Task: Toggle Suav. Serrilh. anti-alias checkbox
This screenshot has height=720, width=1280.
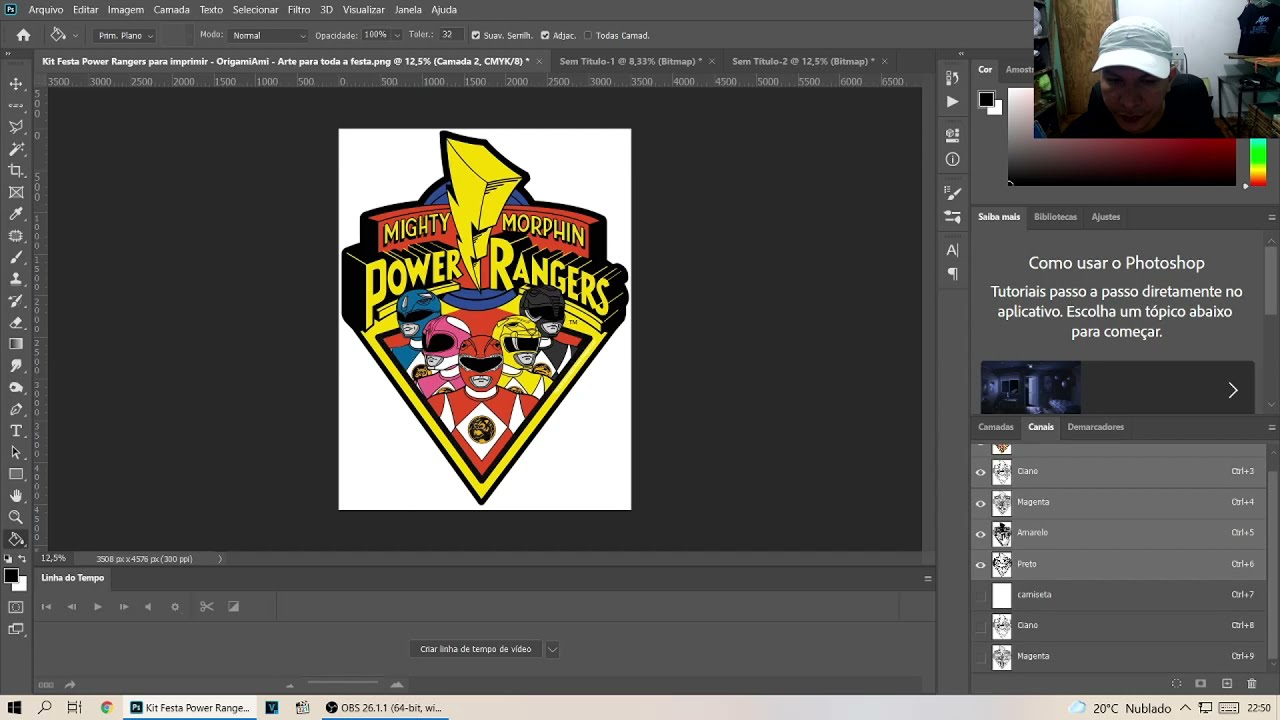Action: tap(475, 35)
